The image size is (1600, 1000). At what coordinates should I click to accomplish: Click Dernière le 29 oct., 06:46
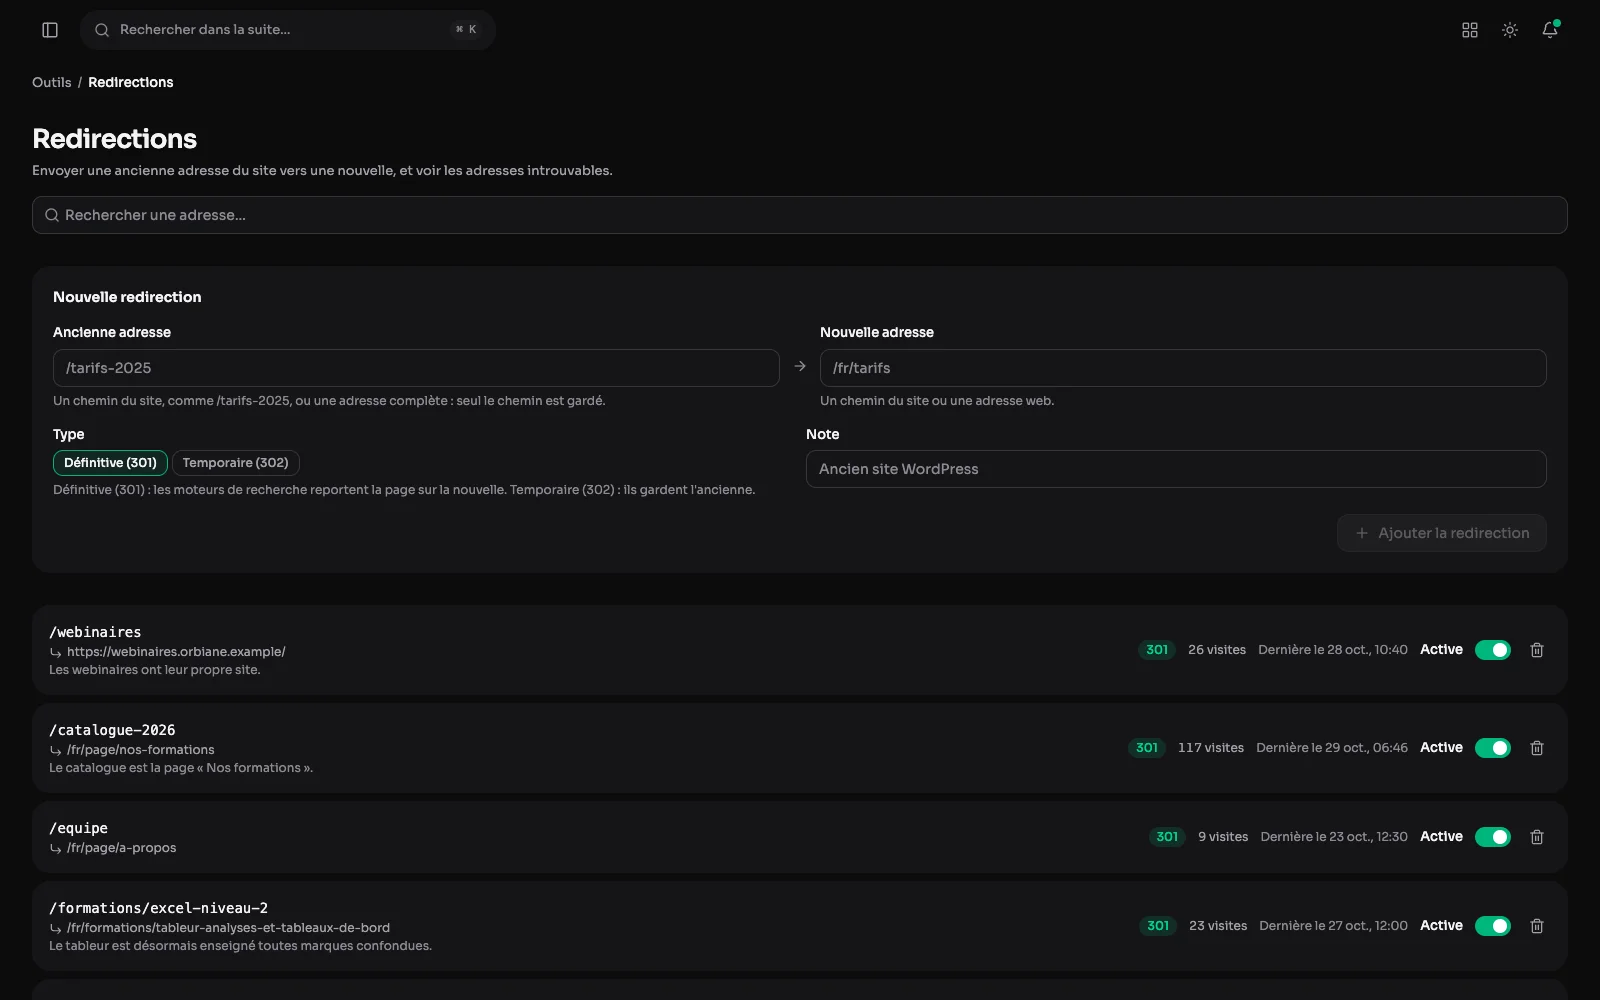(x=1332, y=748)
